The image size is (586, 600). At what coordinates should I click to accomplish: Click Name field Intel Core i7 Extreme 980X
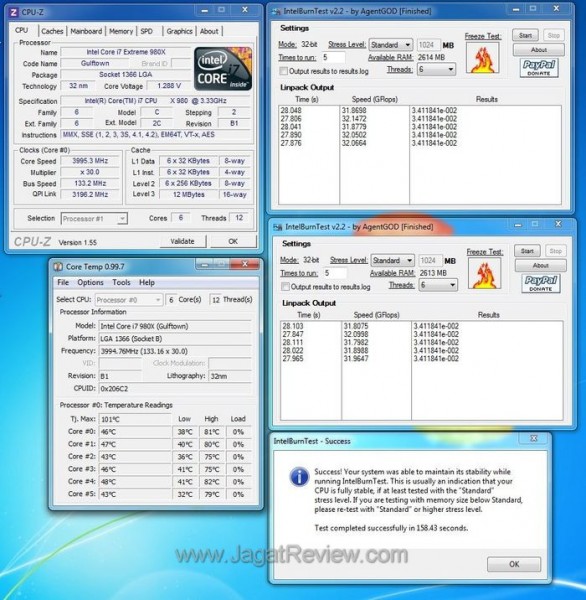pos(126,52)
